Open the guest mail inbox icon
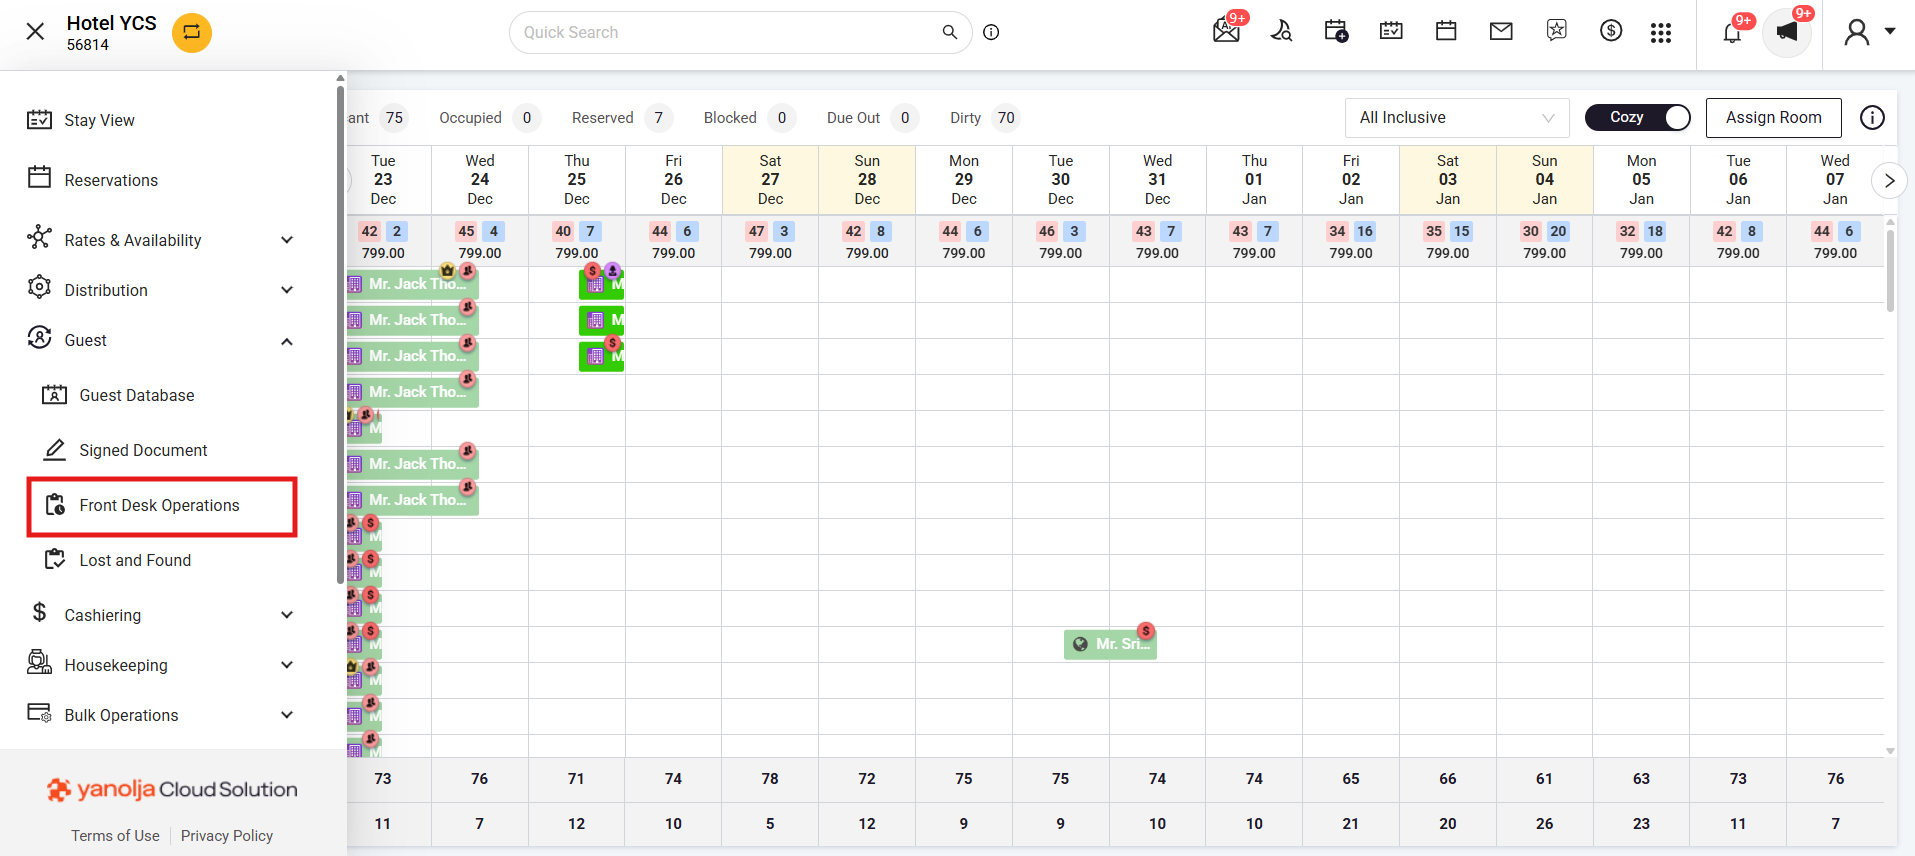 (x=1227, y=31)
